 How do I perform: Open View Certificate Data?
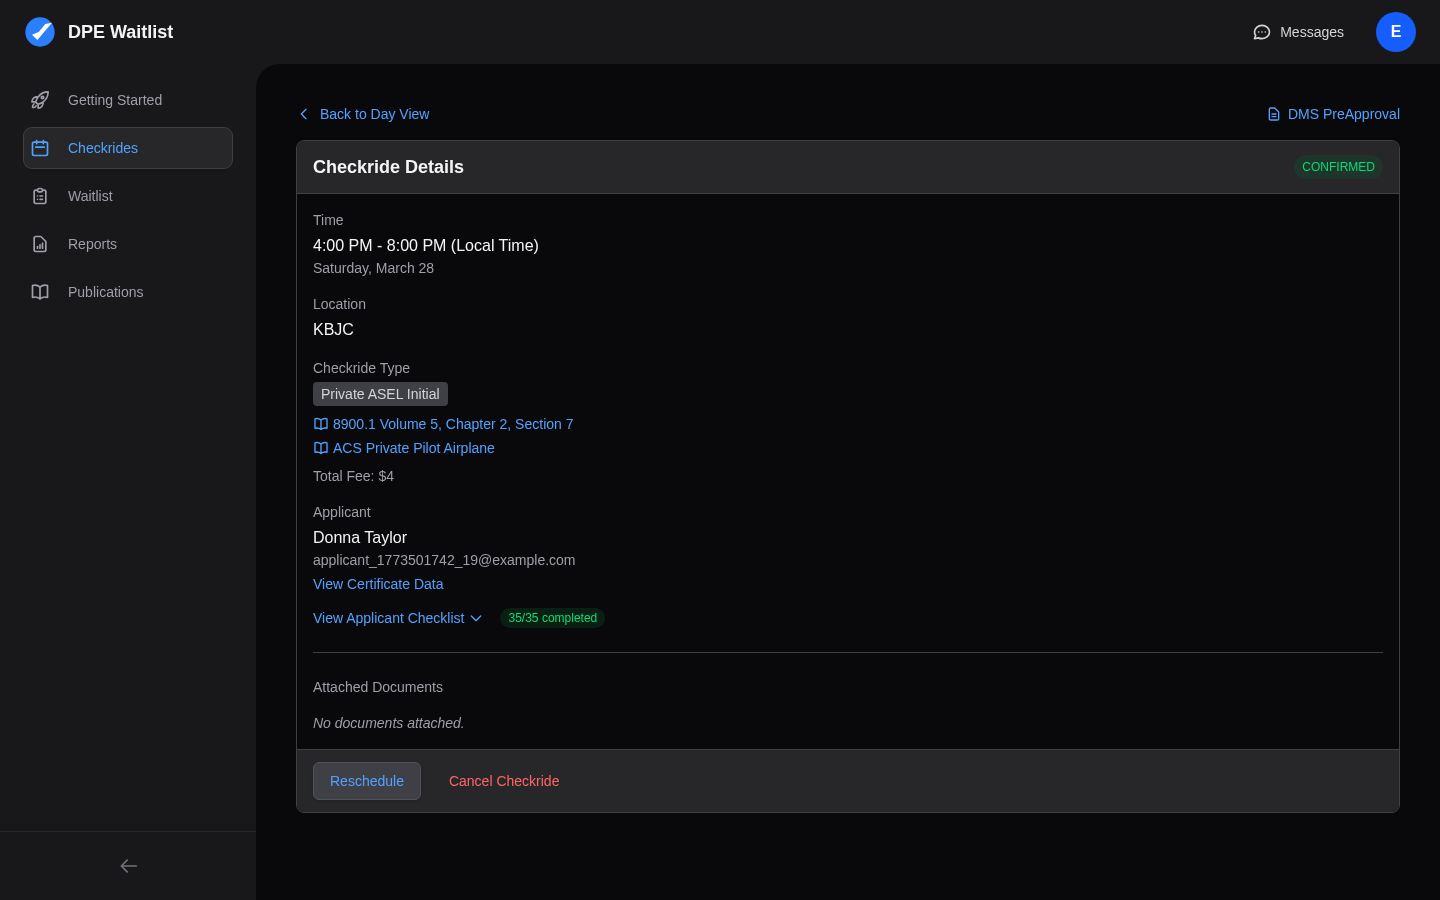click(x=378, y=584)
